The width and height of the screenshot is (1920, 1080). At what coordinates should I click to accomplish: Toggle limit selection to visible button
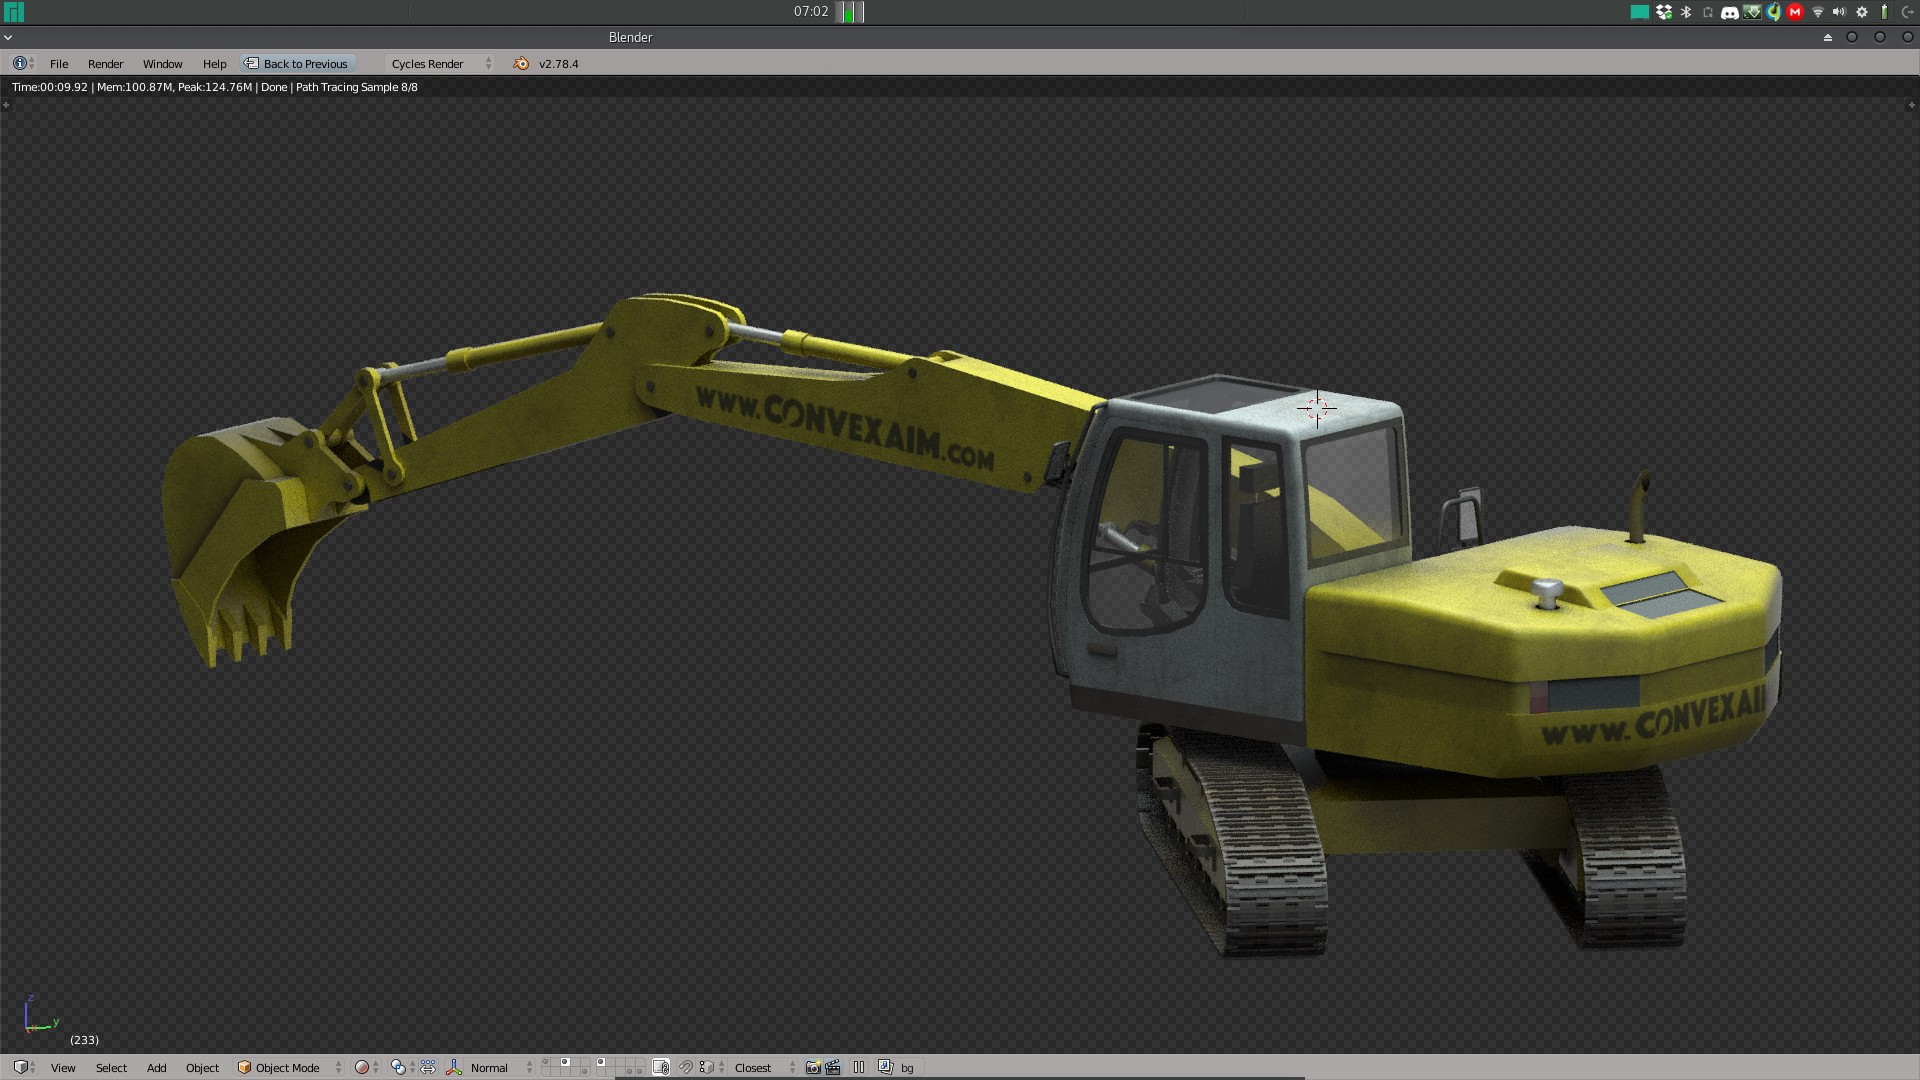click(660, 1067)
